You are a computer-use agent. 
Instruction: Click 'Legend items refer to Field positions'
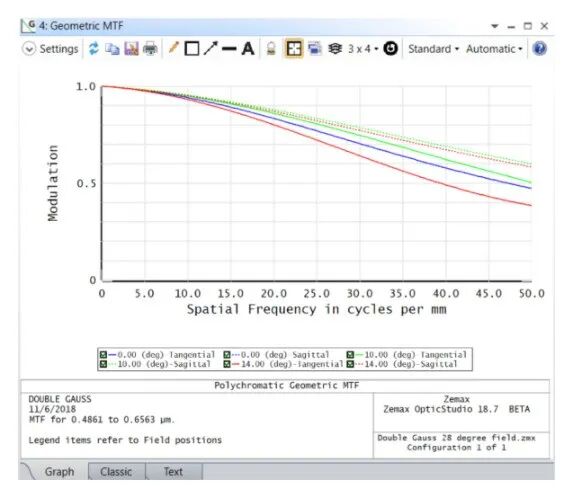click(x=125, y=440)
